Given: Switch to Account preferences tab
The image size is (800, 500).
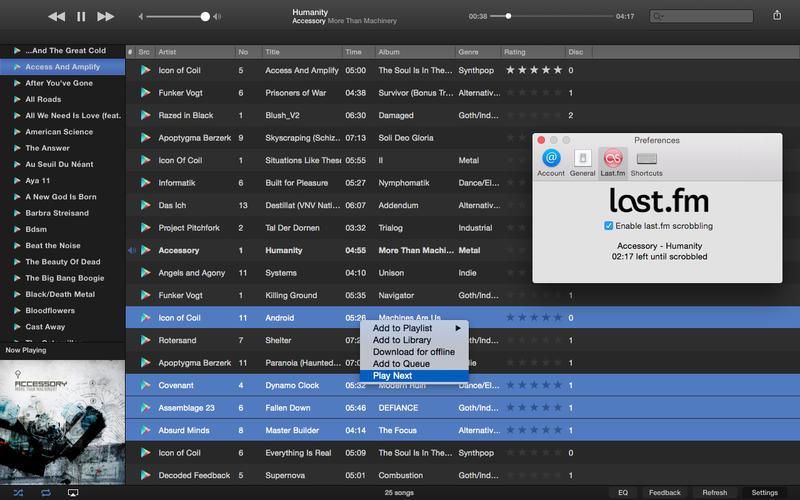Looking at the screenshot, I should [551, 163].
